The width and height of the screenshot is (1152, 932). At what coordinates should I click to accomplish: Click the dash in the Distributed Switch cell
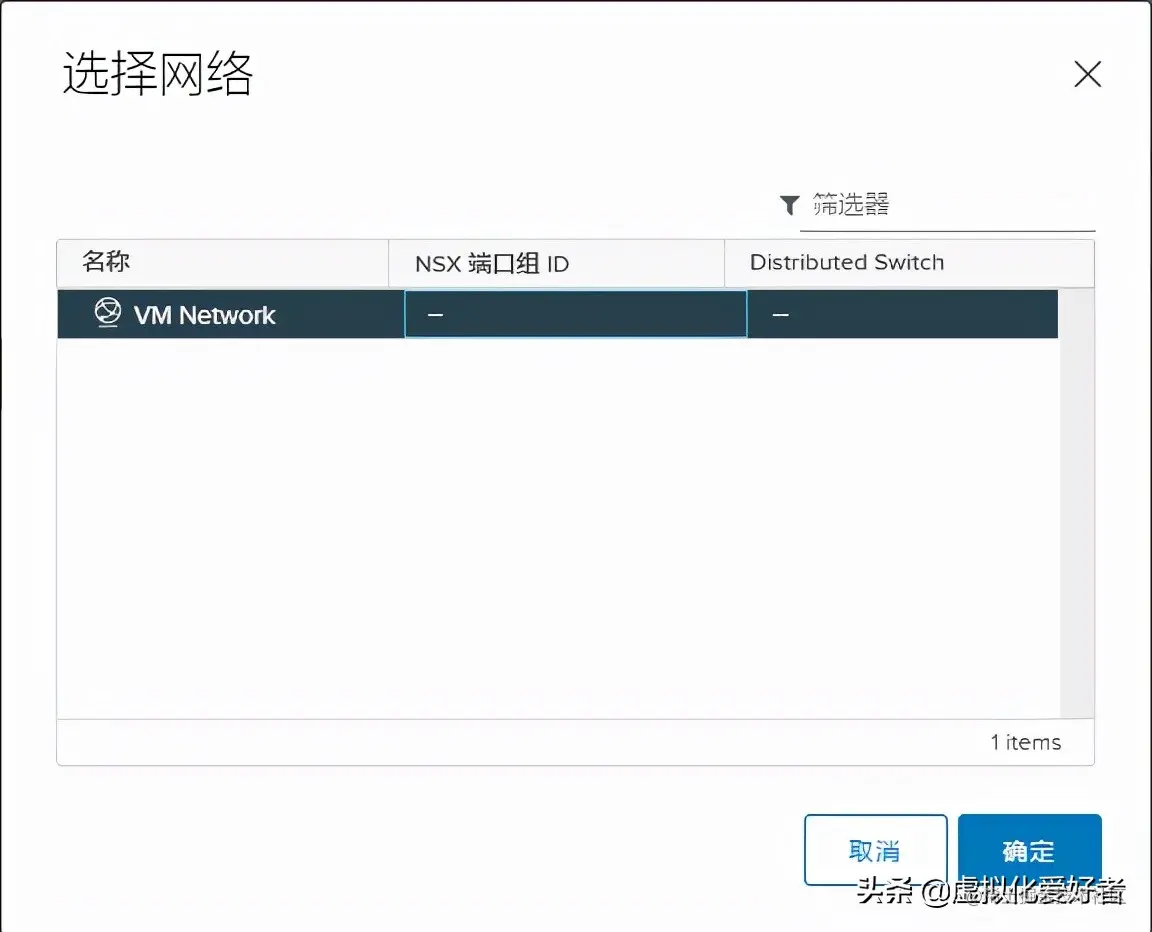coord(780,313)
